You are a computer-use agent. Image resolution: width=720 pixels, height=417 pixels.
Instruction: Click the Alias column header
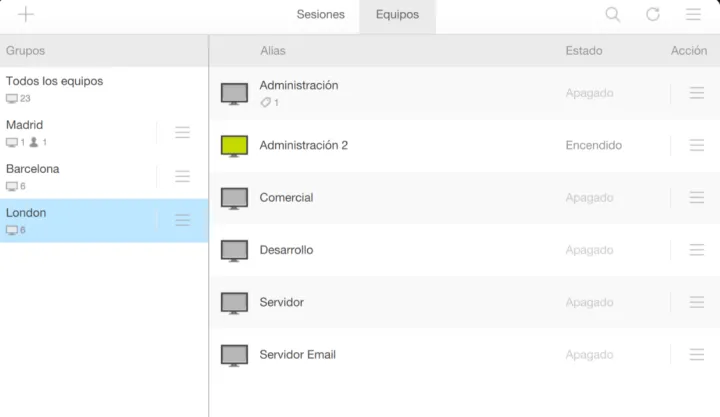click(272, 50)
